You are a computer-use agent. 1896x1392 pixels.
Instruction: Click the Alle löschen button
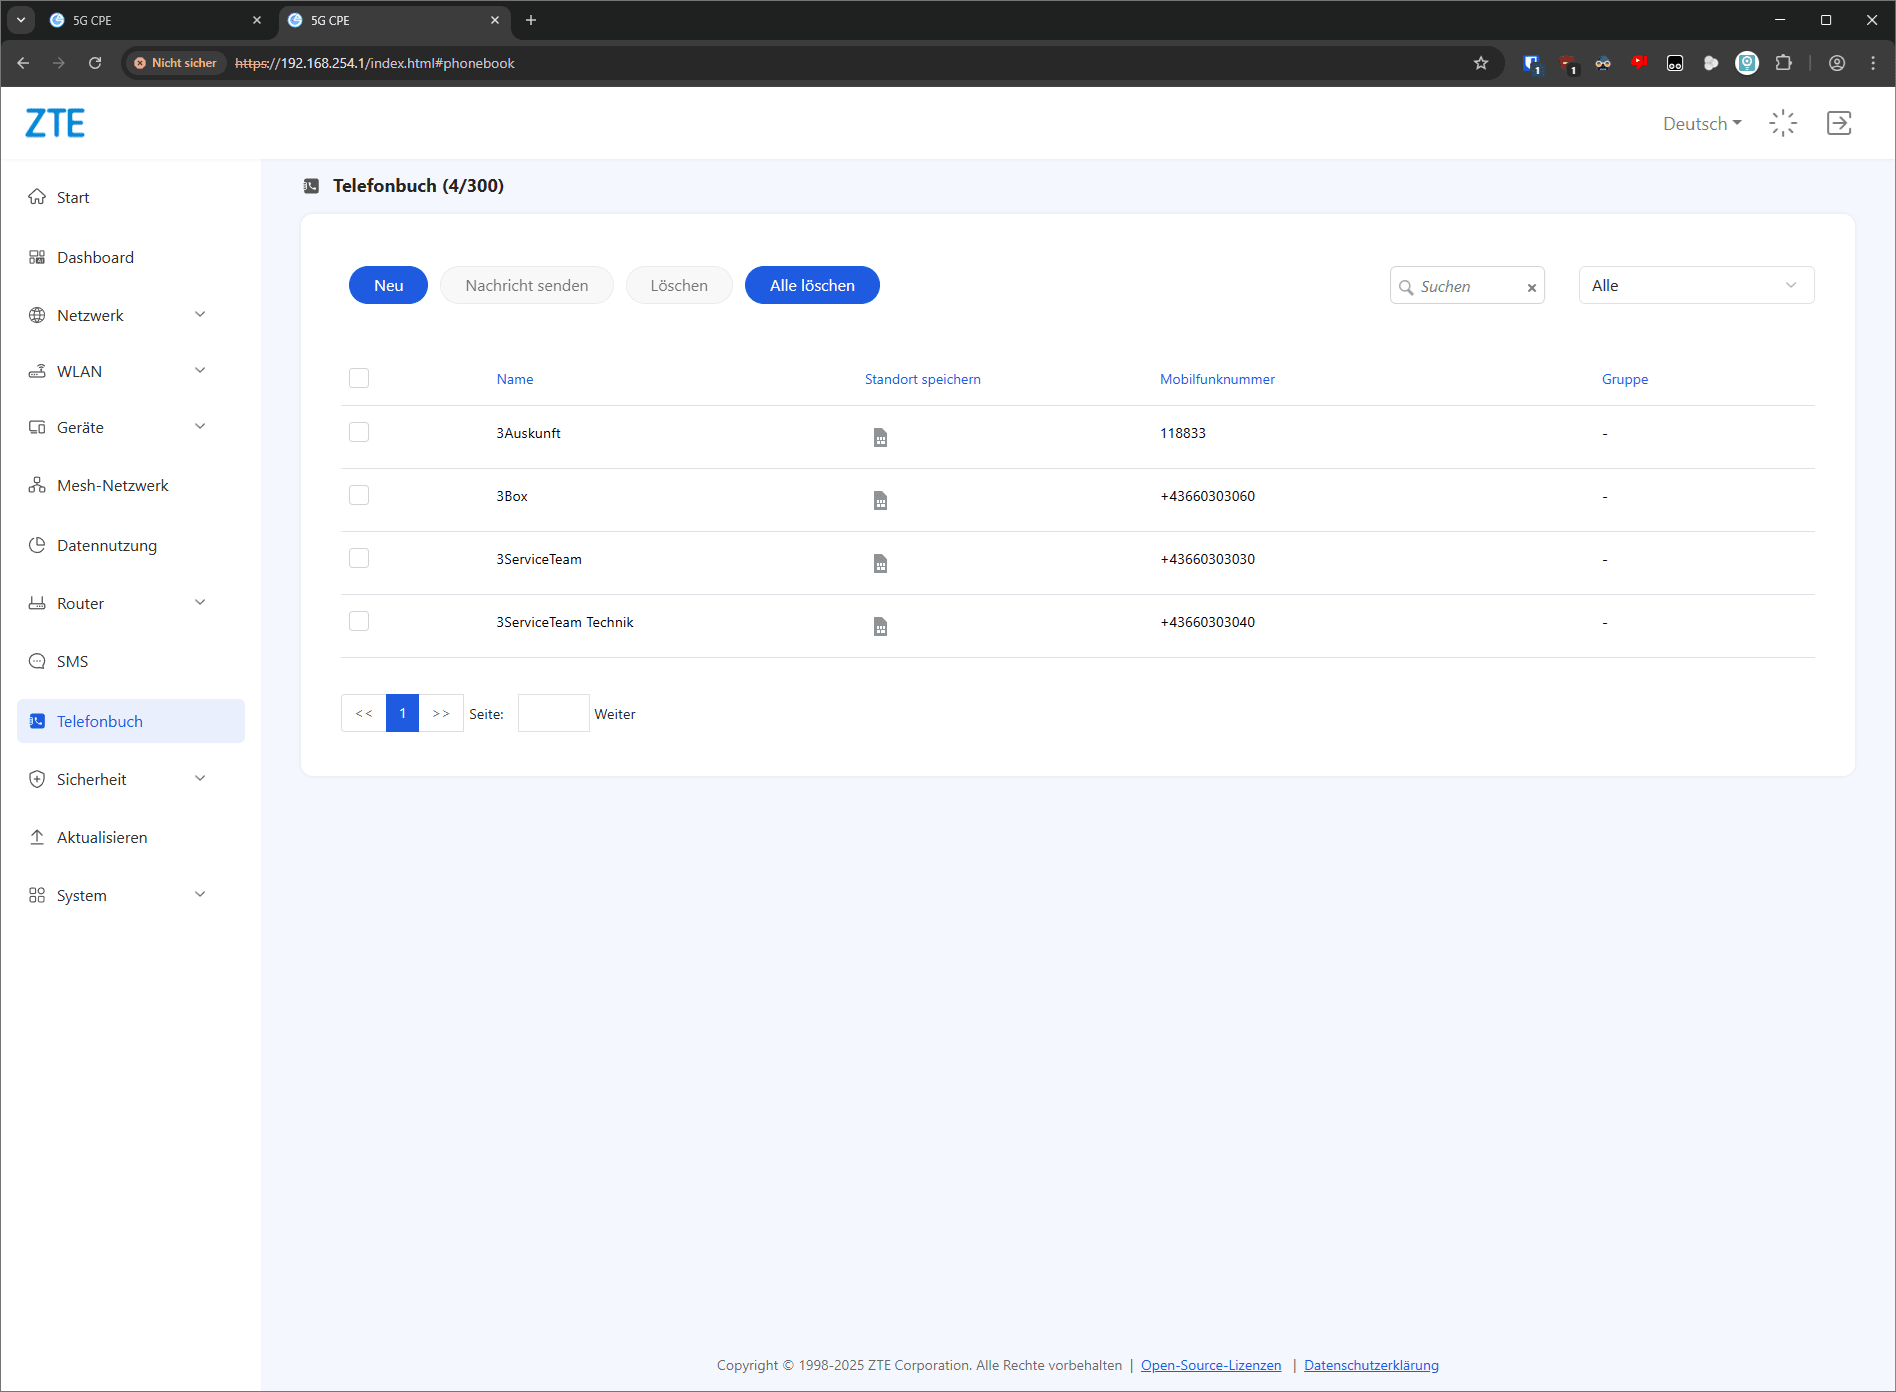(812, 285)
